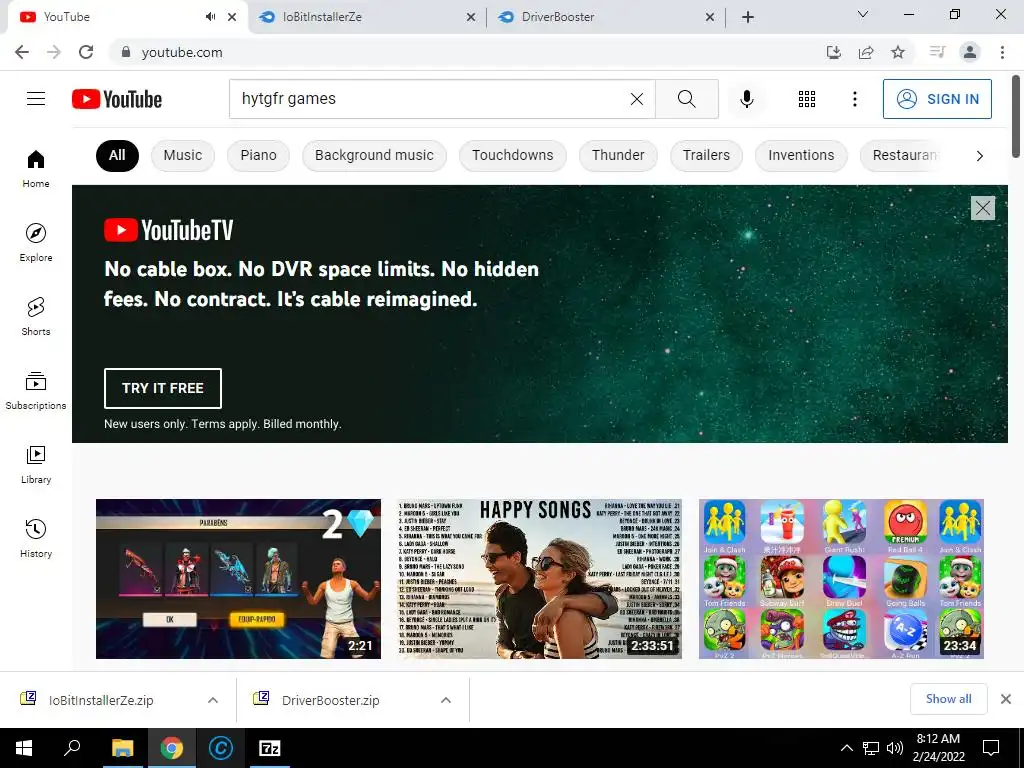Select the Background music chip
The width and height of the screenshot is (1024, 768).
click(374, 155)
